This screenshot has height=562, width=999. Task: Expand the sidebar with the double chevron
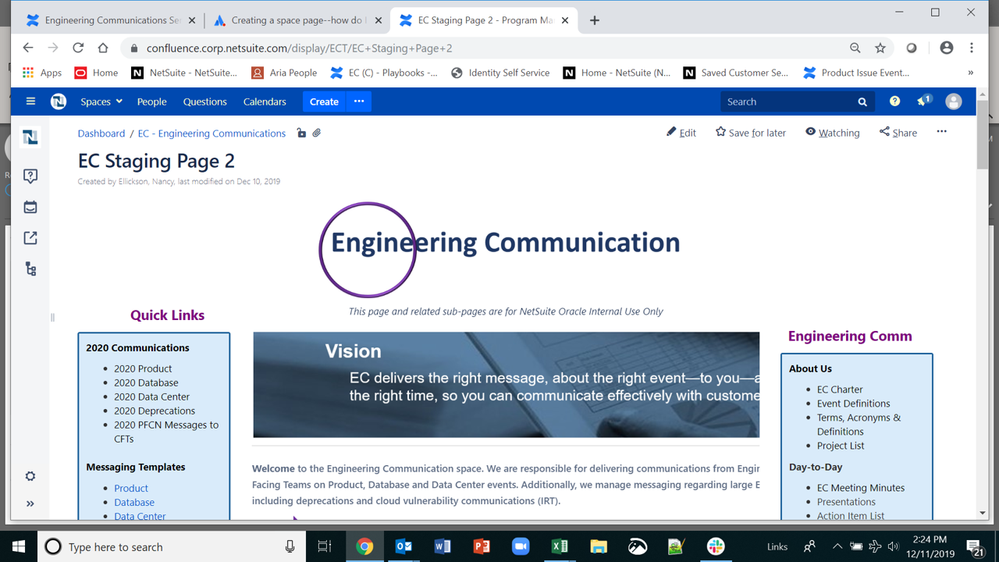tap(30, 503)
